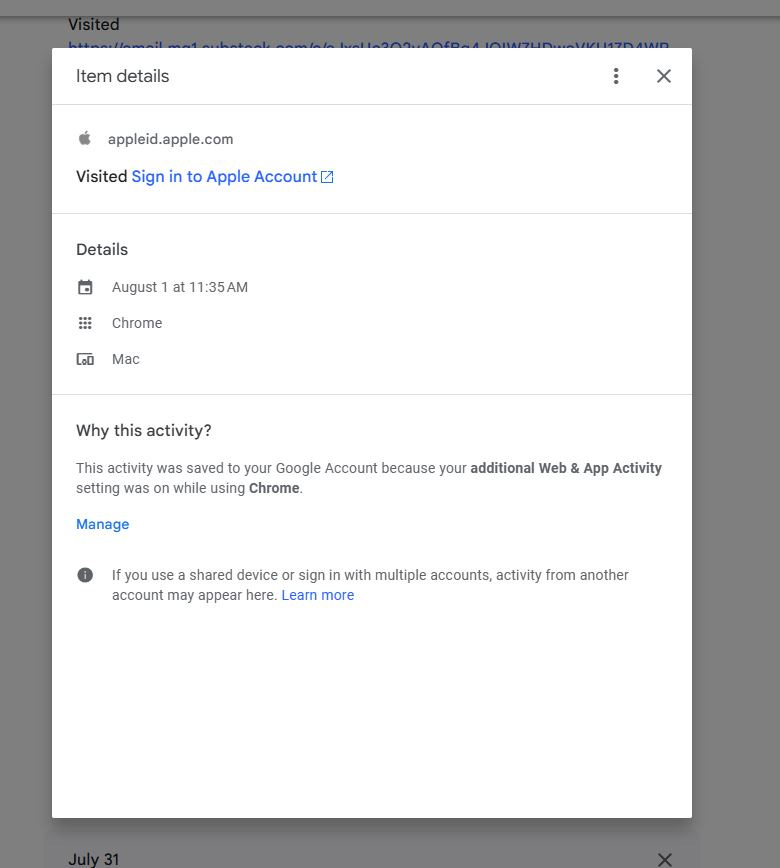Click the Details section heading
This screenshot has height=868, width=780.
pyautogui.click(x=102, y=250)
